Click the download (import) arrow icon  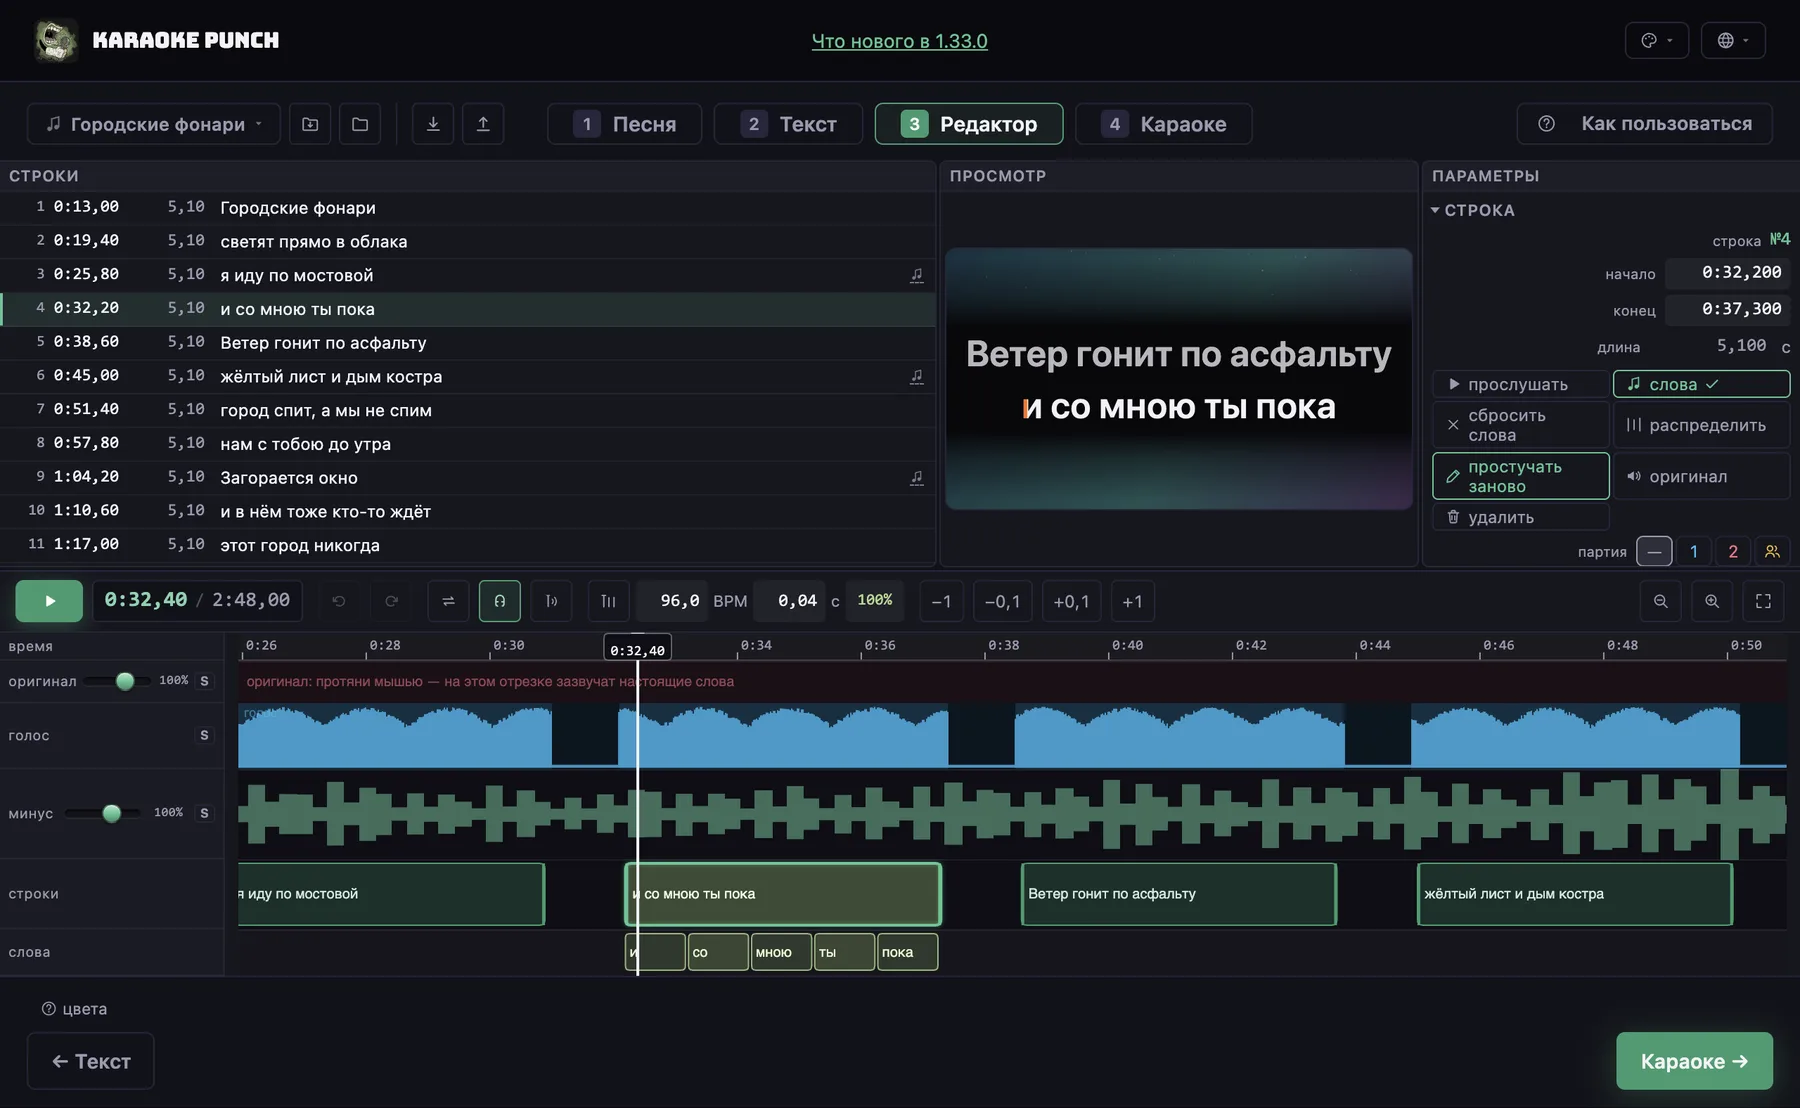tap(433, 124)
